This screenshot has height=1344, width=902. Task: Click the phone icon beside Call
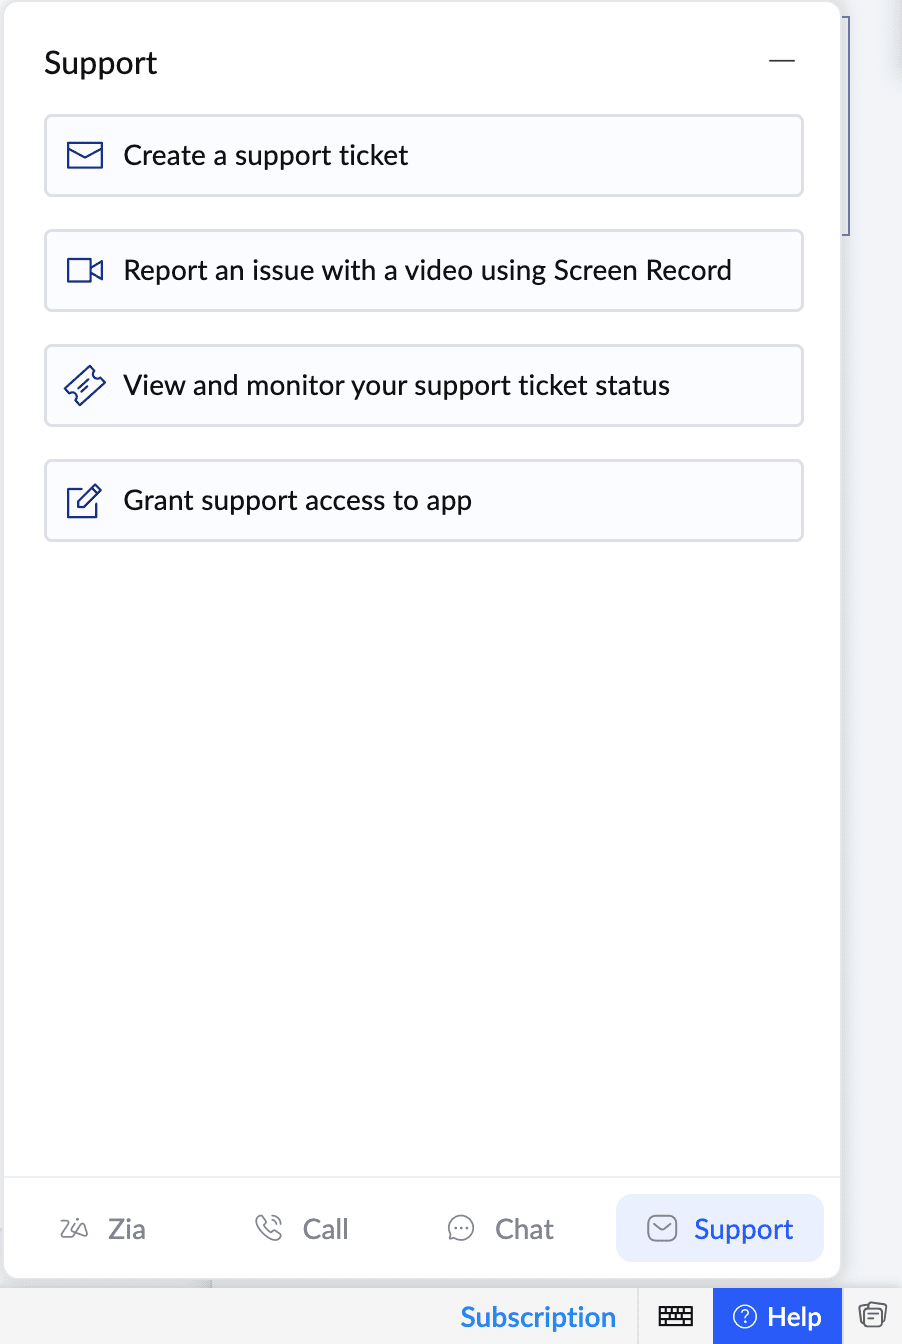click(x=269, y=1228)
